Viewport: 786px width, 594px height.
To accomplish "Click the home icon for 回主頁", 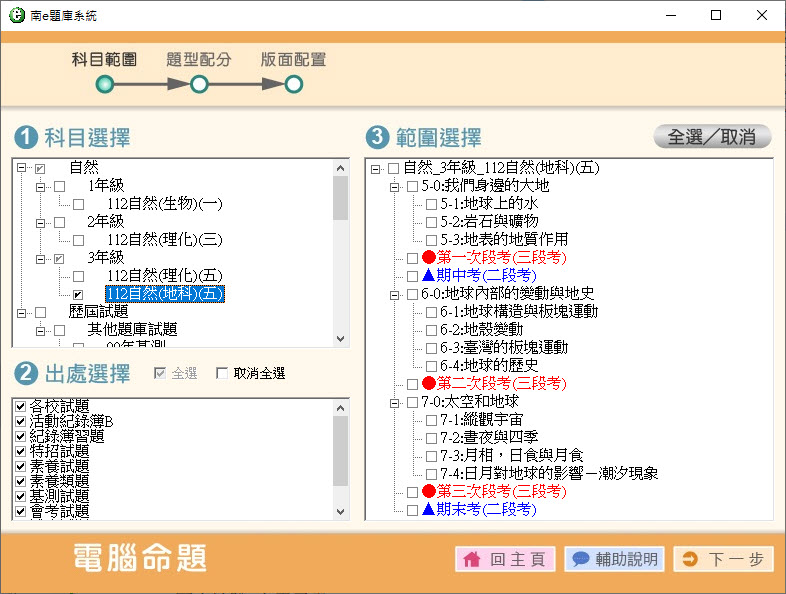I will click(x=473, y=560).
